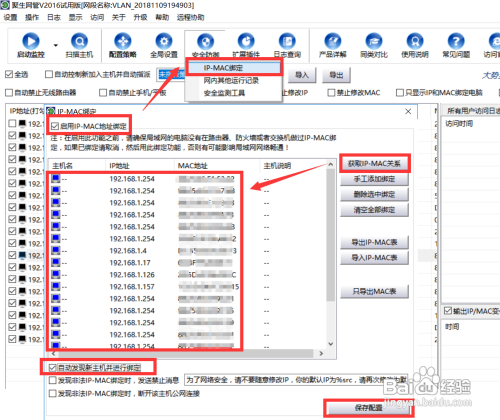Click the 导出 export button in the main window

tap(336, 75)
